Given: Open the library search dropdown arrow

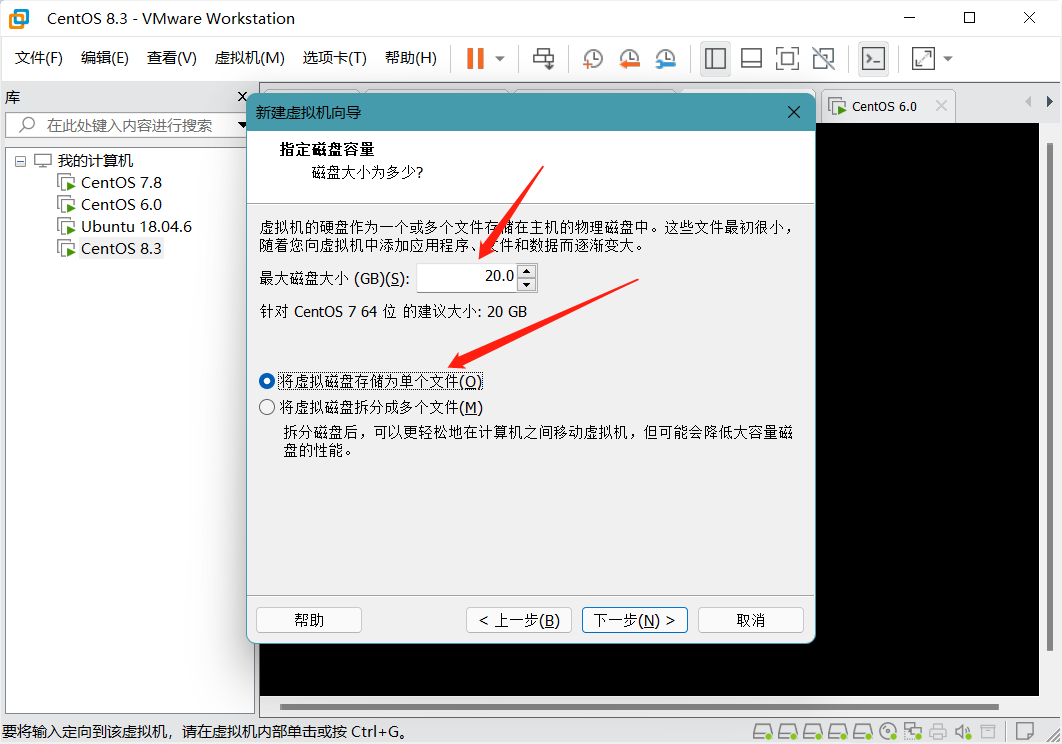Looking at the screenshot, I should tap(242, 125).
